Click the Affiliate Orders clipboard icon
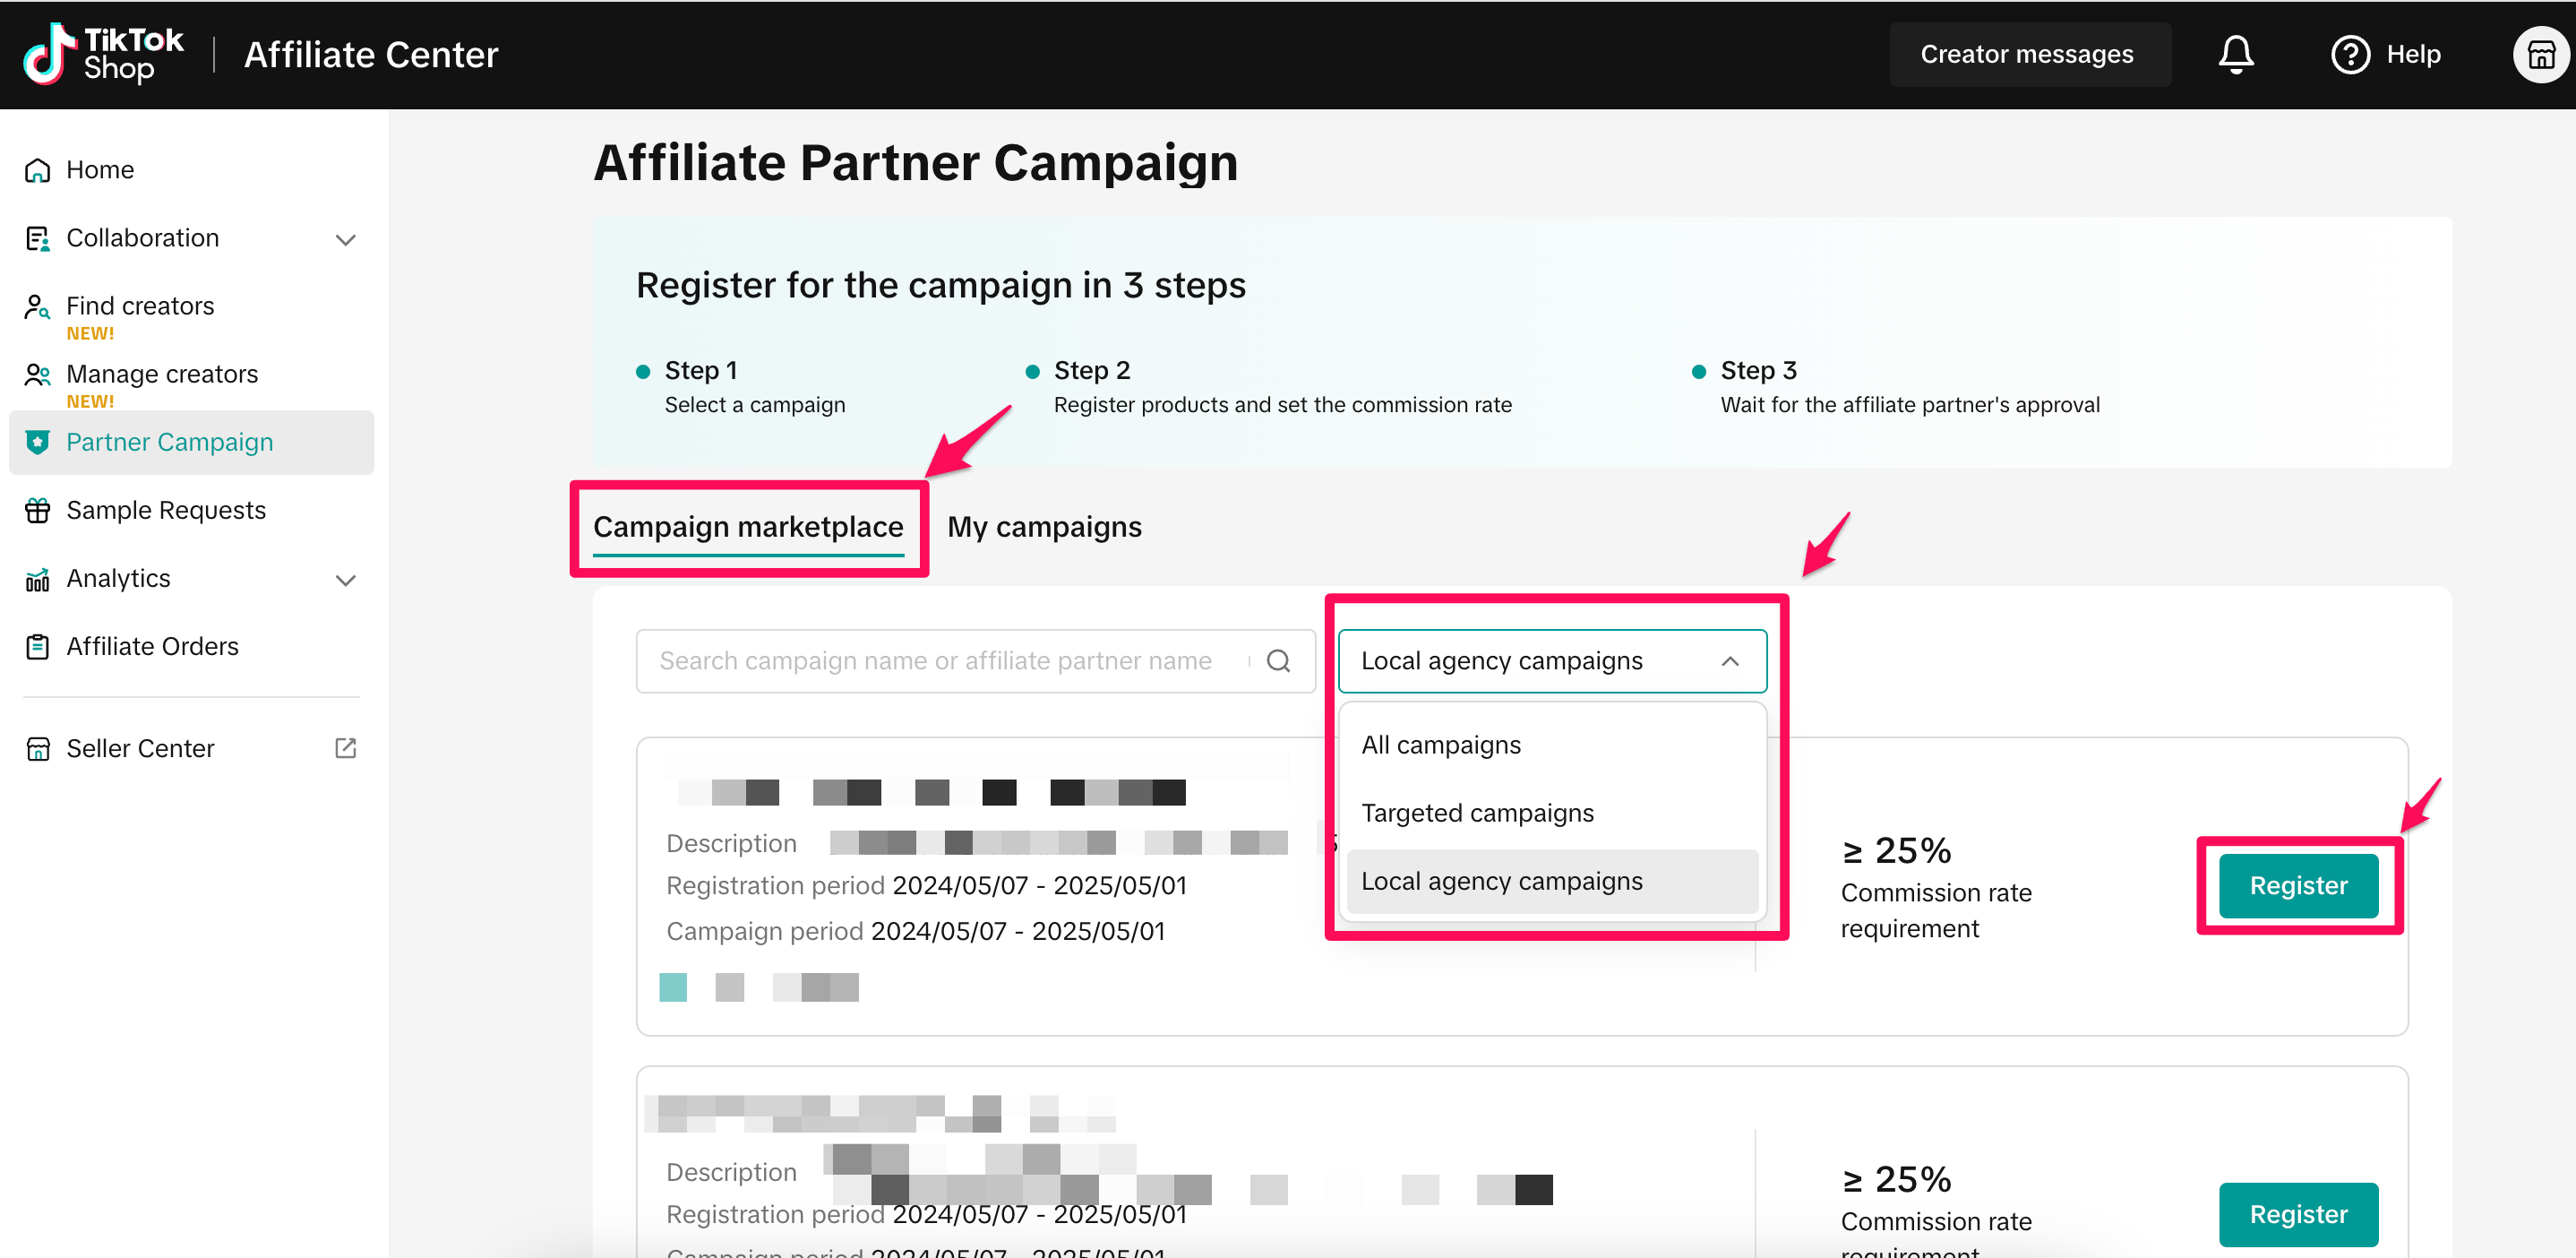This screenshot has width=2576, height=1258. 38,647
